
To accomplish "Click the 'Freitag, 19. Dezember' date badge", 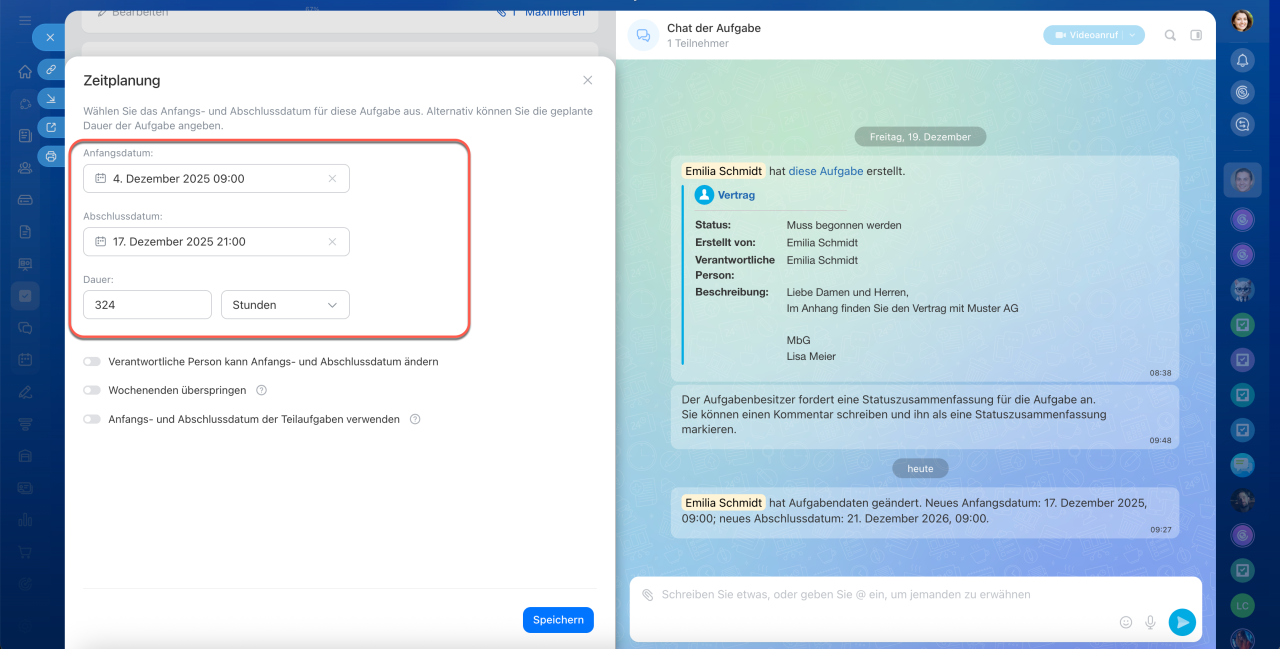I will tap(920, 137).
